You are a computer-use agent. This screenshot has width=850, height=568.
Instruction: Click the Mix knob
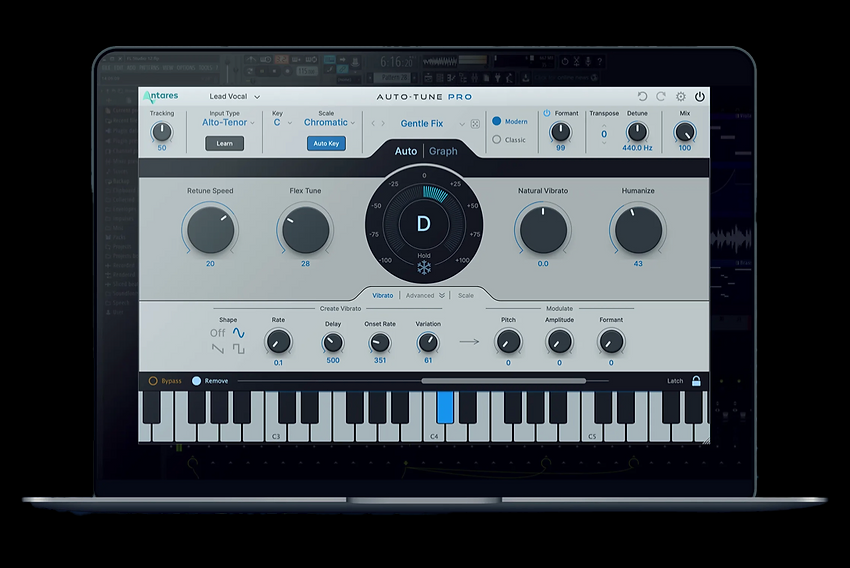[685, 132]
